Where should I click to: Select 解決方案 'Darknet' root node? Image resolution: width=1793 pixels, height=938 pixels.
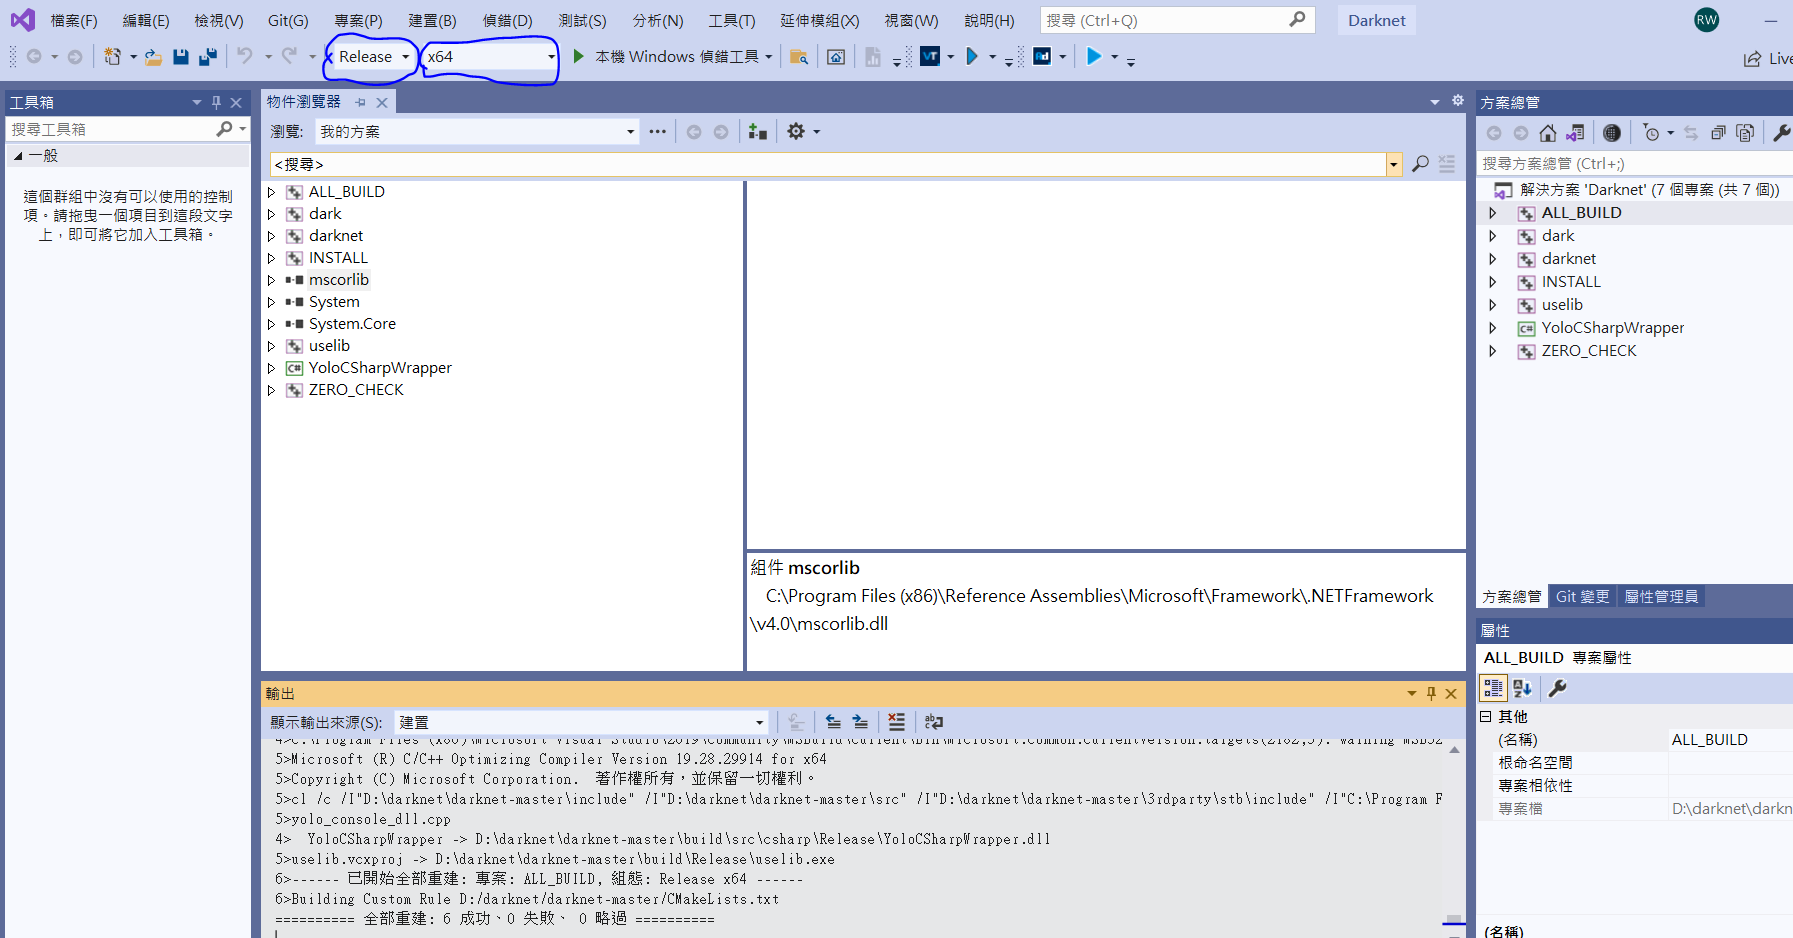pyautogui.click(x=1649, y=189)
